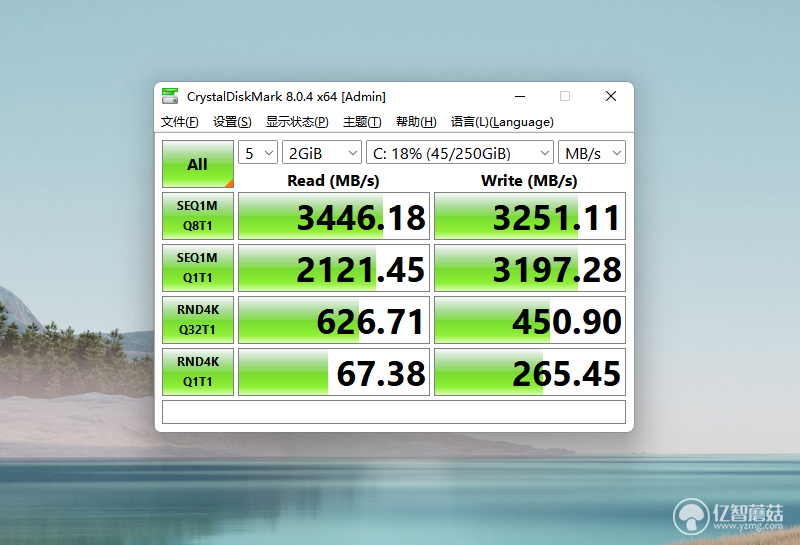Run the RND4K Q32T1 test
The image size is (800, 545).
click(198, 320)
